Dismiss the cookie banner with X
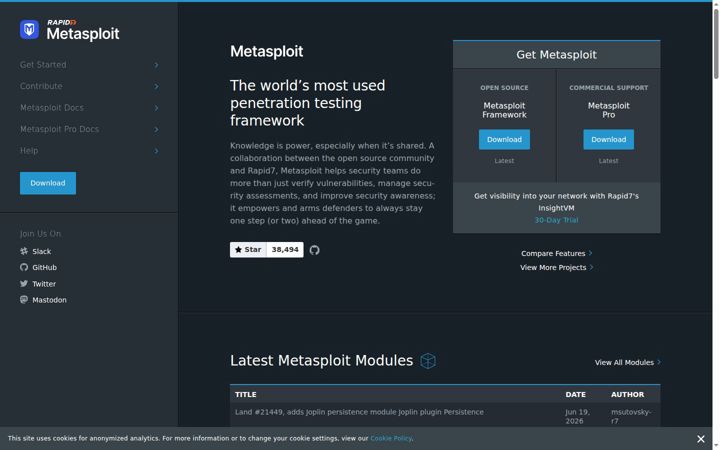This screenshot has width=720, height=450. [x=701, y=439]
